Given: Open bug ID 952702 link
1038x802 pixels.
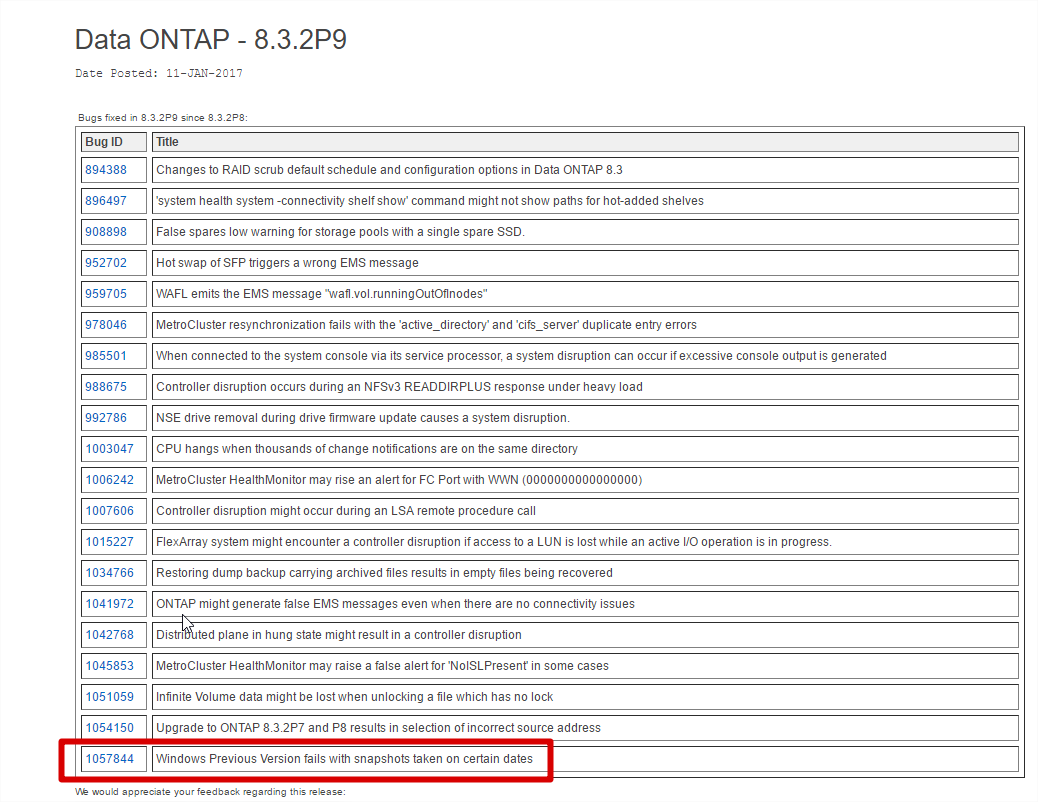Looking at the screenshot, I should (106, 263).
